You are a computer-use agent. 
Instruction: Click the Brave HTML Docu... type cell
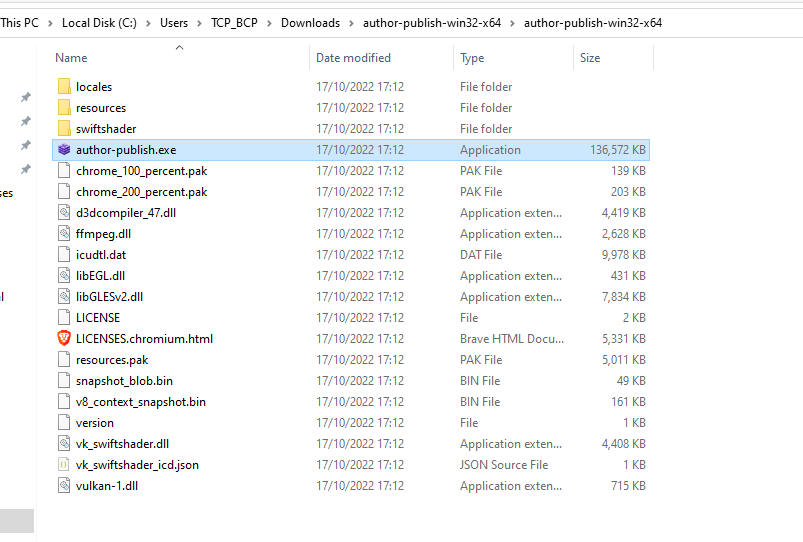point(512,339)
